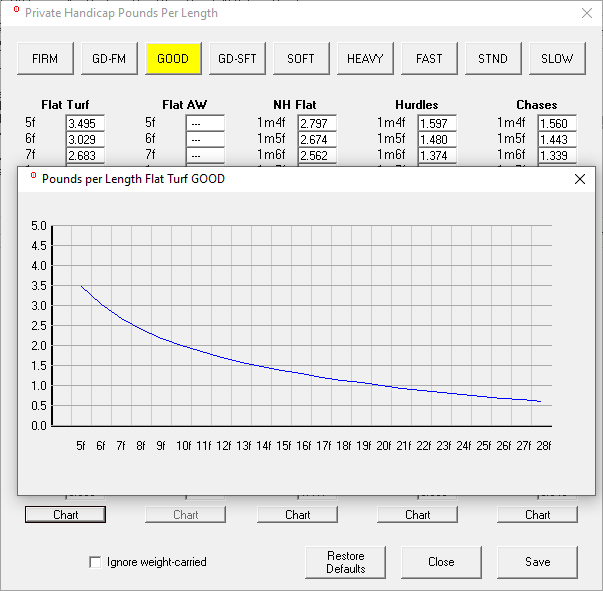The image size is (603, 591).
Task: Open the Flat Turf Chart button
Action: coord(65,514)
